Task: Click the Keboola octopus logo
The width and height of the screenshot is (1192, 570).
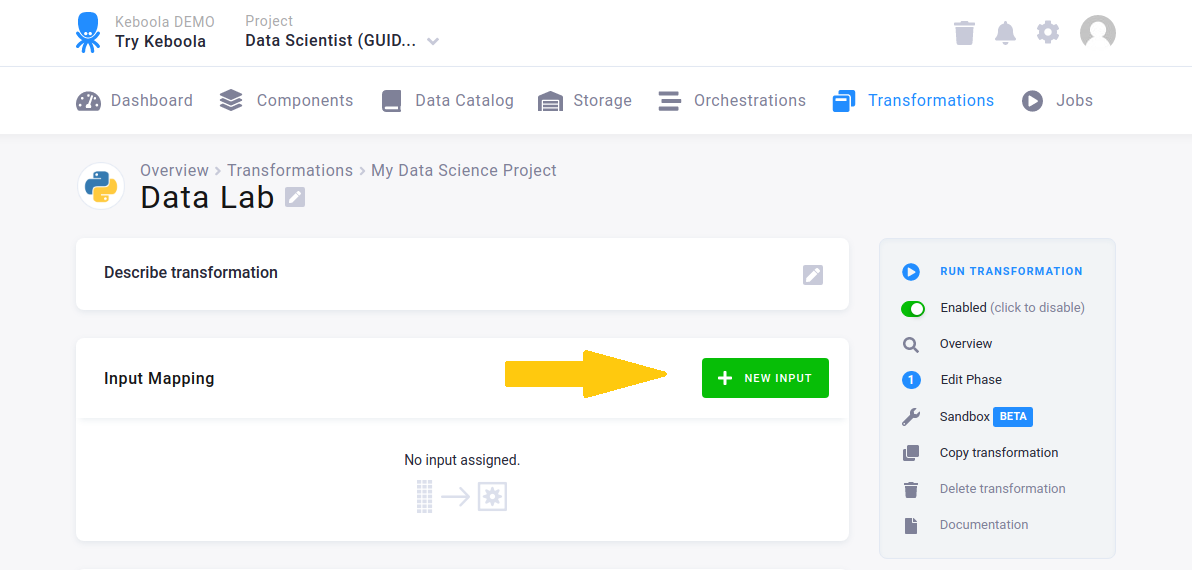Action: click(88, 32)
